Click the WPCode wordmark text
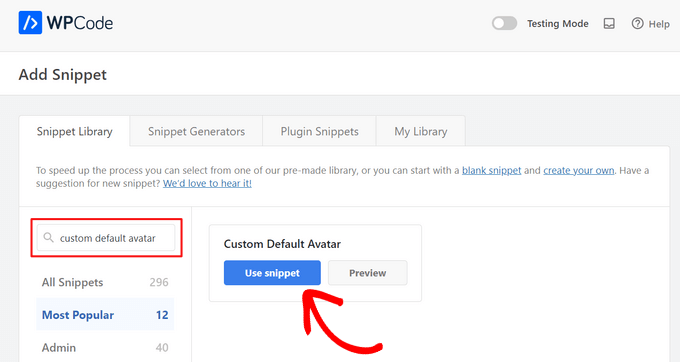The image size is (680, 362). pos(80,23)
